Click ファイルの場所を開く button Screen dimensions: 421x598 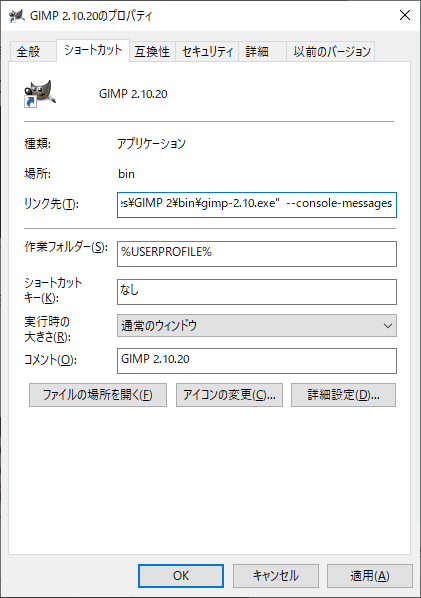(98, 395)
